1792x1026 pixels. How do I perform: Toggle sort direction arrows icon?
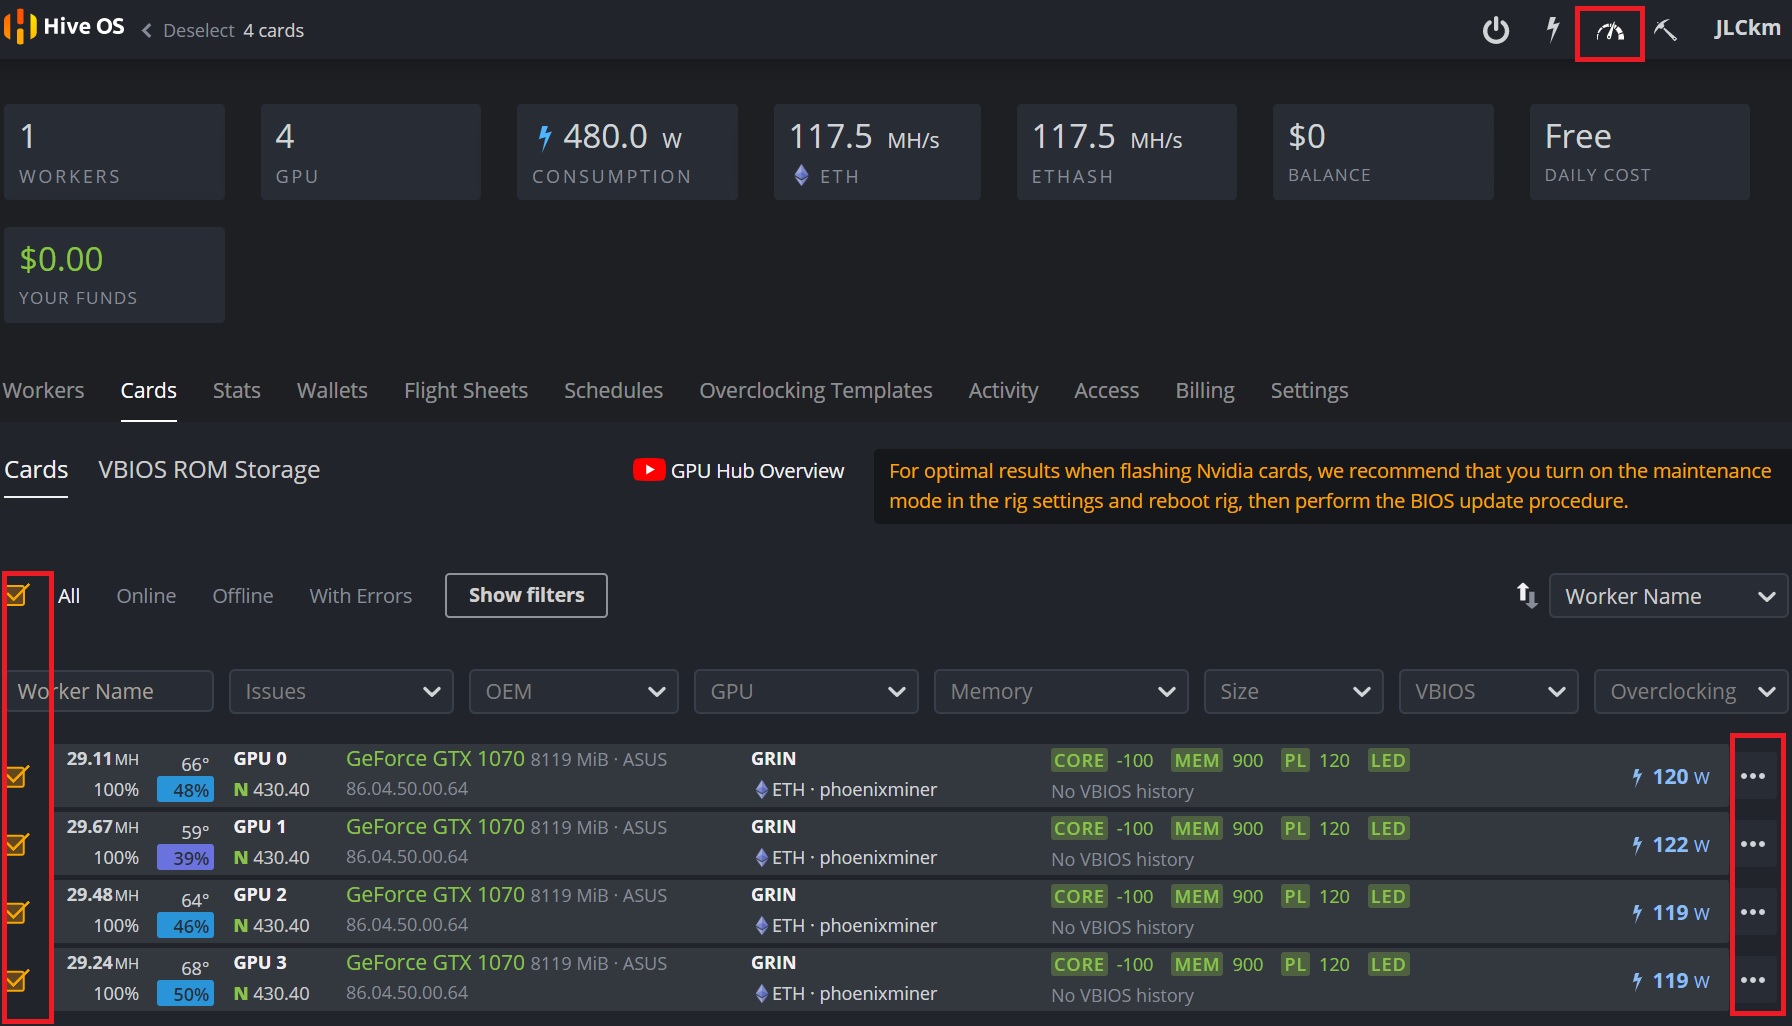click(1527, 595)
